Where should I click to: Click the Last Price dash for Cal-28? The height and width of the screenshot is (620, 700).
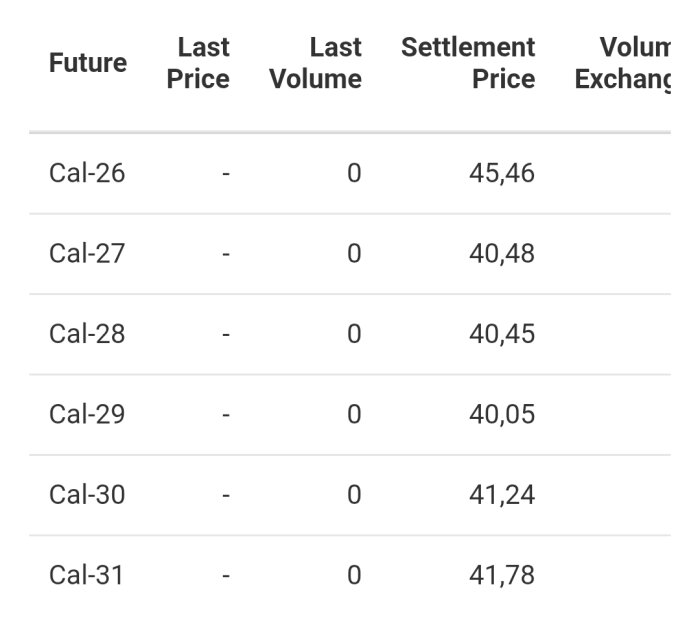click(226, 334)
